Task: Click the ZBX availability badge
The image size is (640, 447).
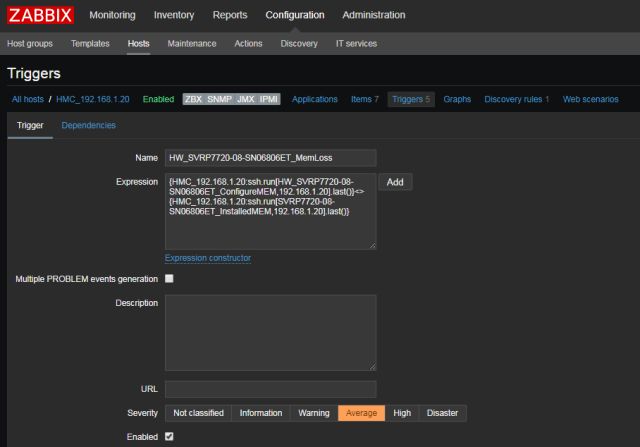Action: 193,99
